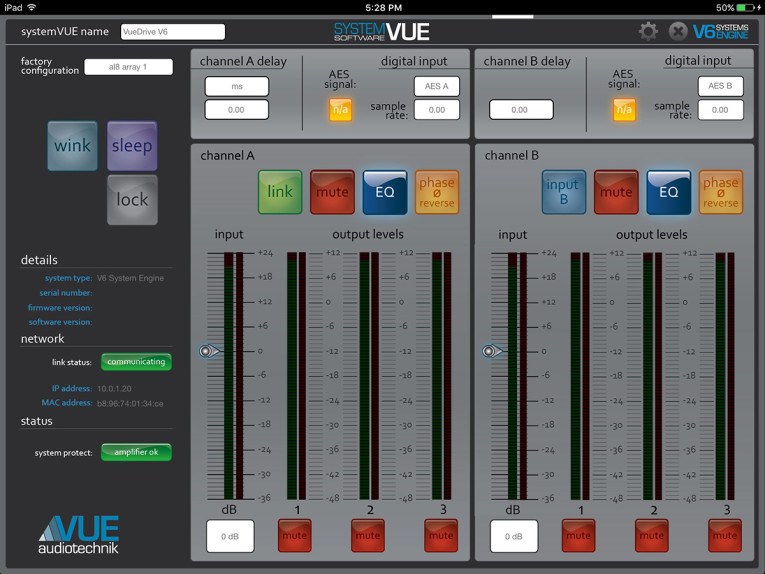The width and height of the screenshot is (765, 574).
Task: Open the channel B EQ
Action: click(669, 192)
